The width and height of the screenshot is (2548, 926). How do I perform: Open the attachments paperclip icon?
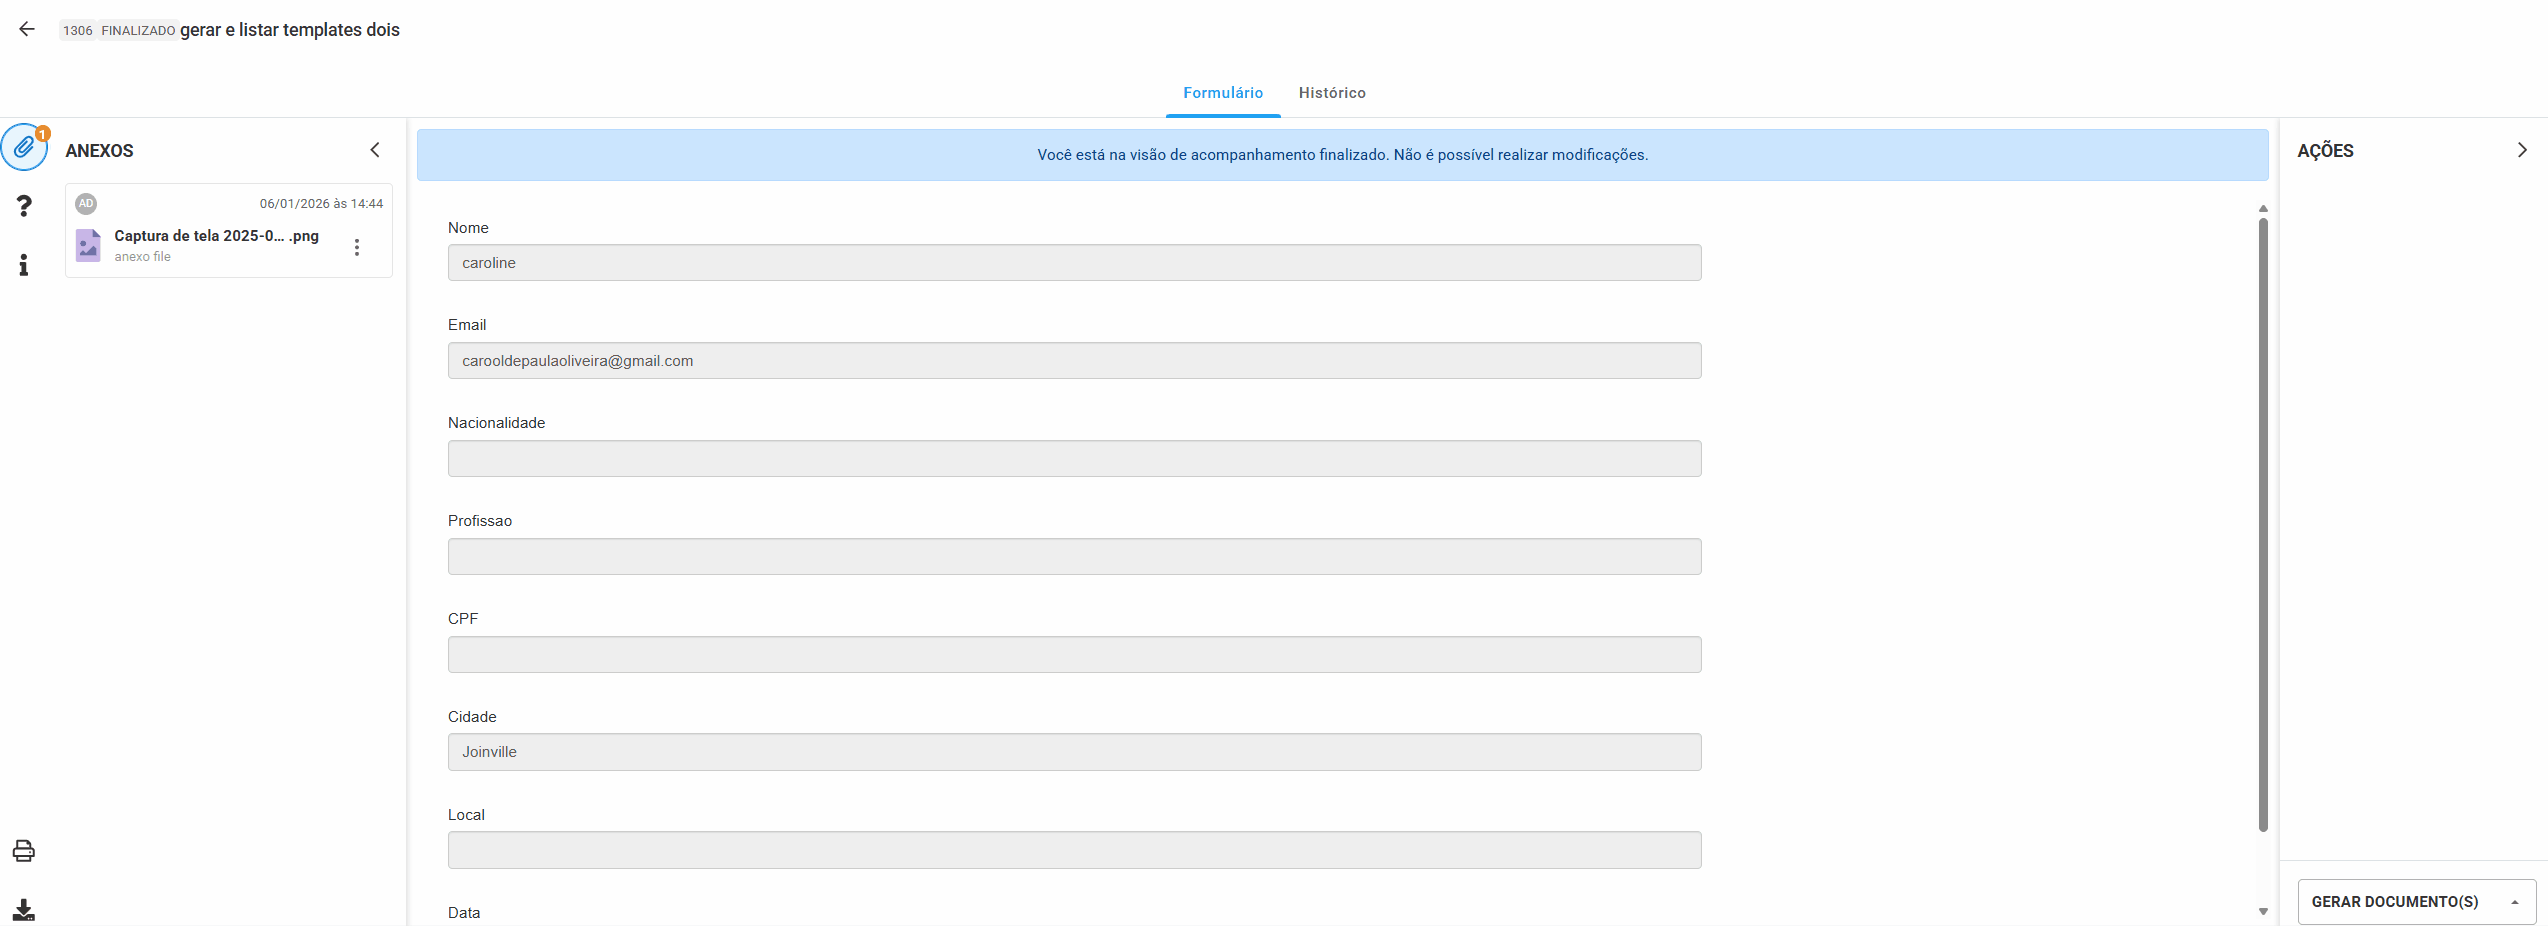point(24,148)
